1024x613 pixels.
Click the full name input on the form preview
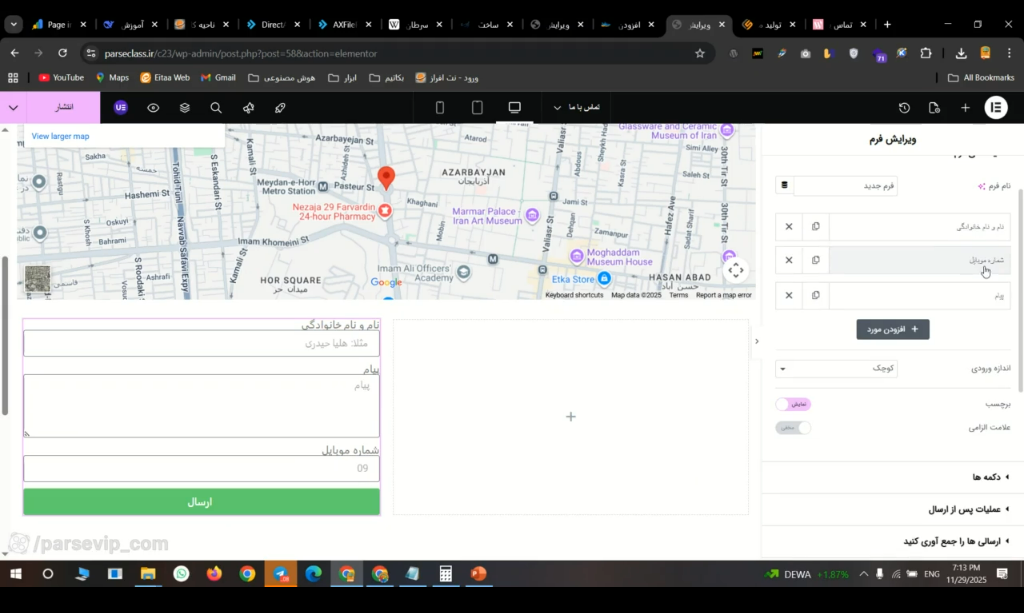tap(201, 343)
